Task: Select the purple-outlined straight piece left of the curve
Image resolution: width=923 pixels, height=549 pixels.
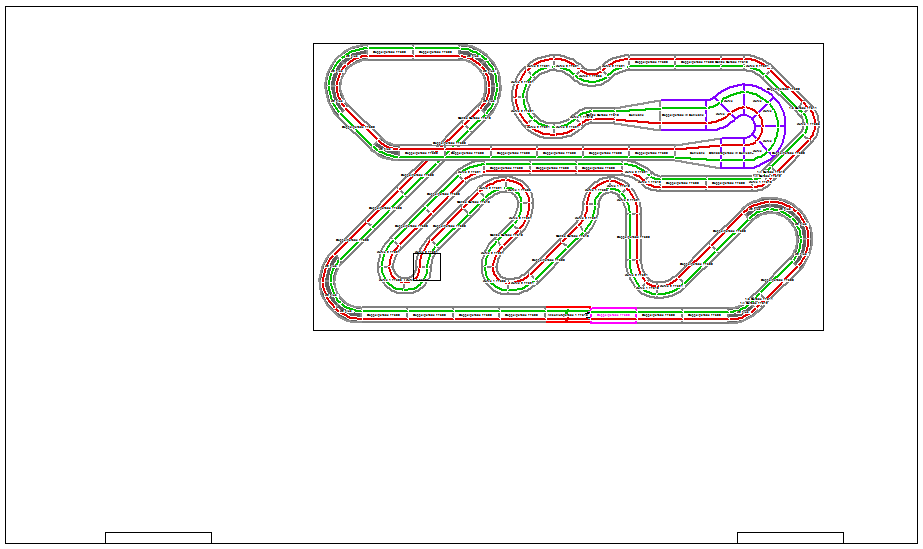Action: click(684, 115)
